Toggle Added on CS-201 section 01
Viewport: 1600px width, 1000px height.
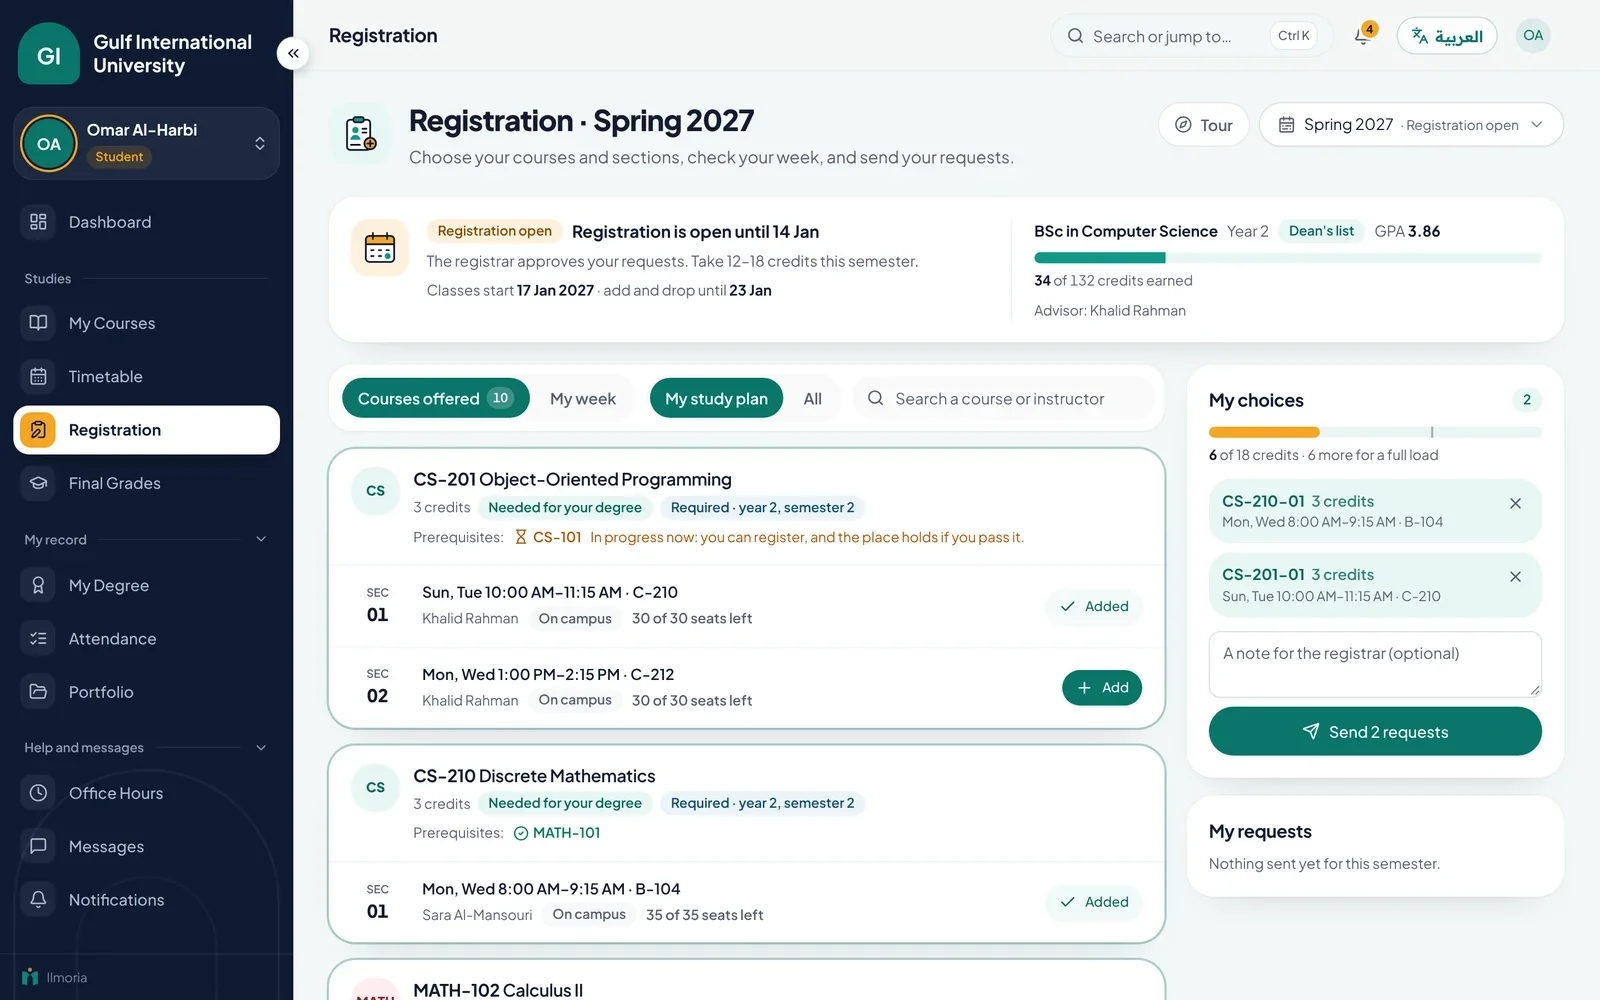pos(1094,606)
